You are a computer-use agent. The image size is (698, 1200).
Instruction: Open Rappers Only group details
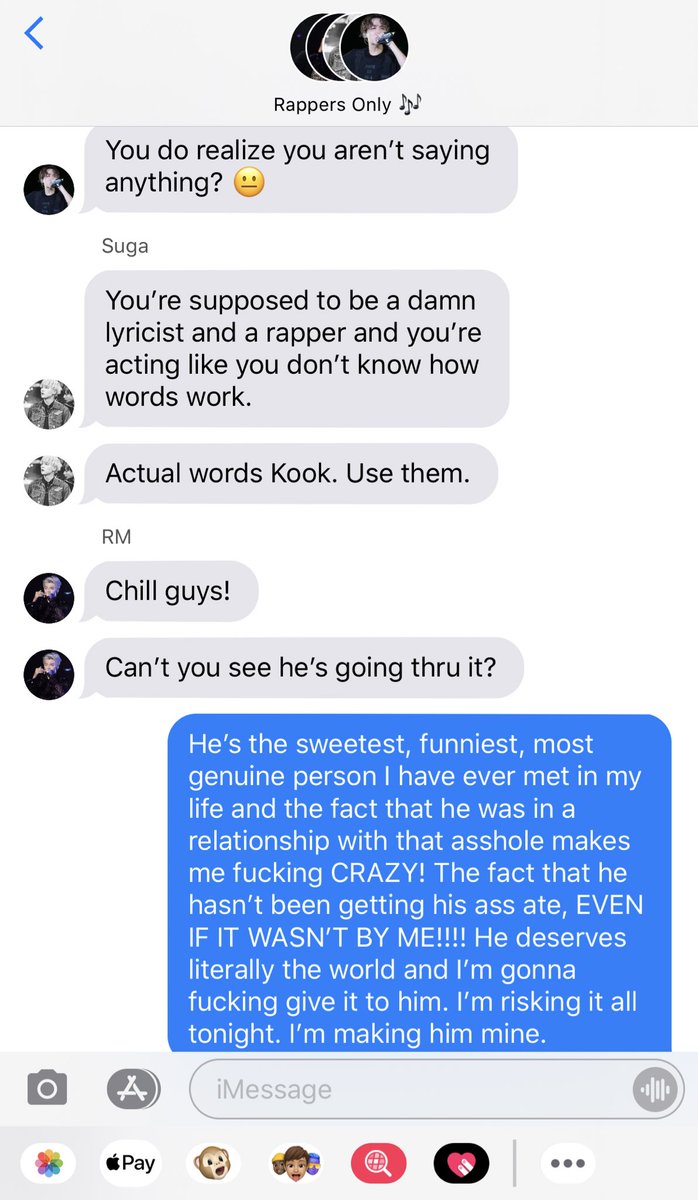349,104
